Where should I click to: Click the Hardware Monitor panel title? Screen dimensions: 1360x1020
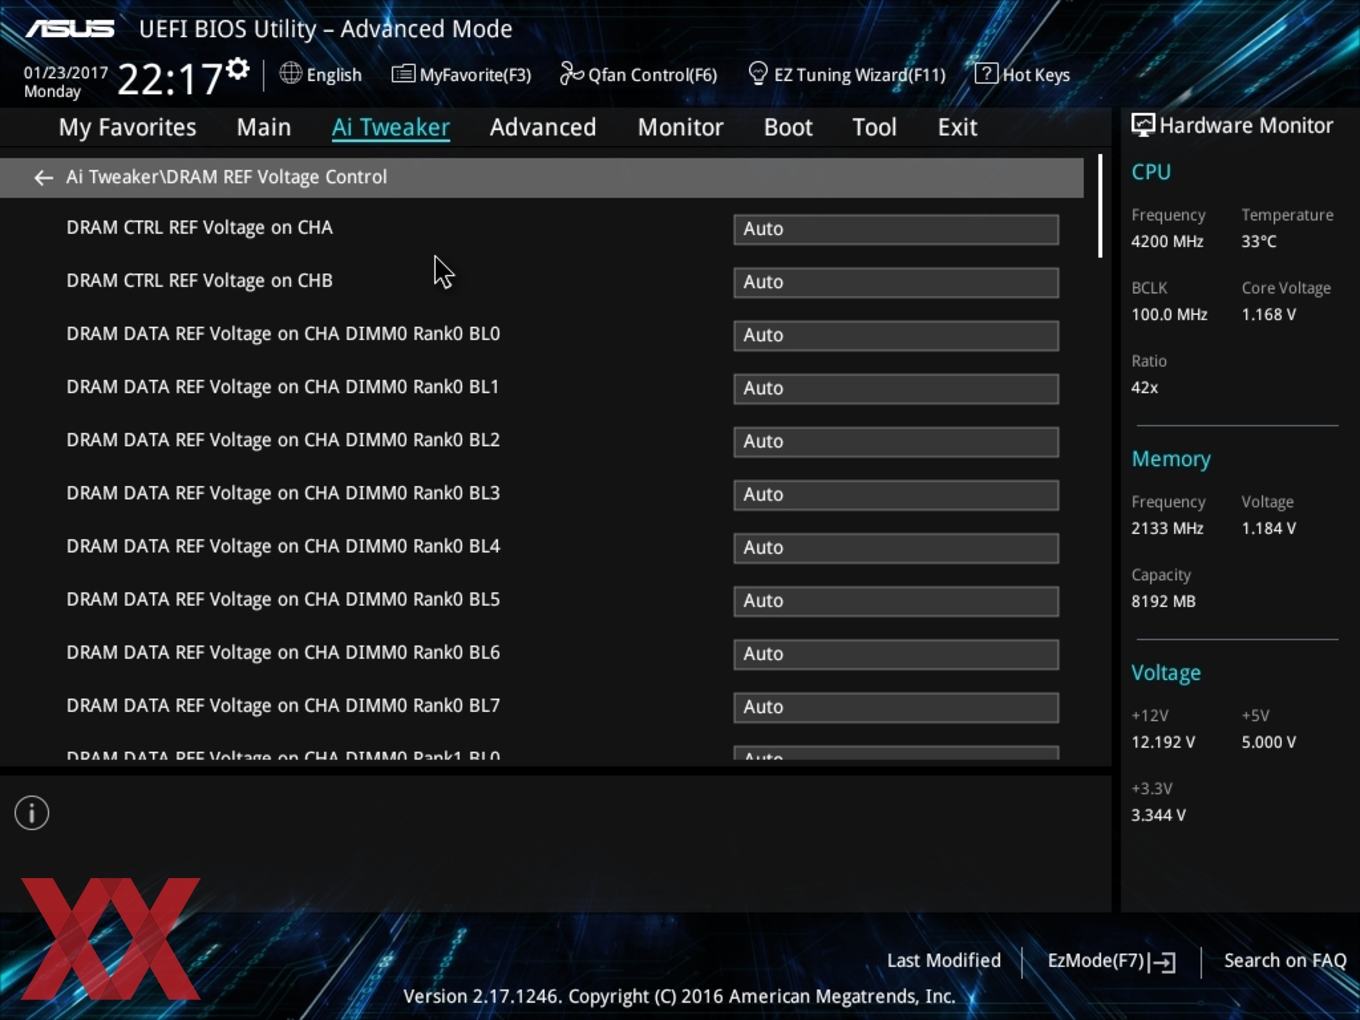[1246, 125]
